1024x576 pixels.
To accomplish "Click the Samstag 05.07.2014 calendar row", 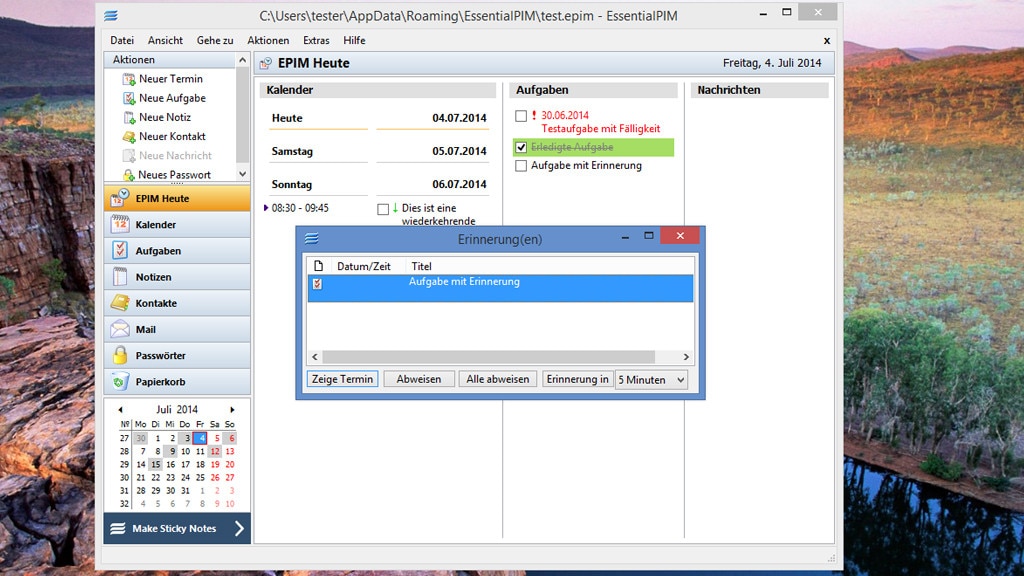I will 379,151.
